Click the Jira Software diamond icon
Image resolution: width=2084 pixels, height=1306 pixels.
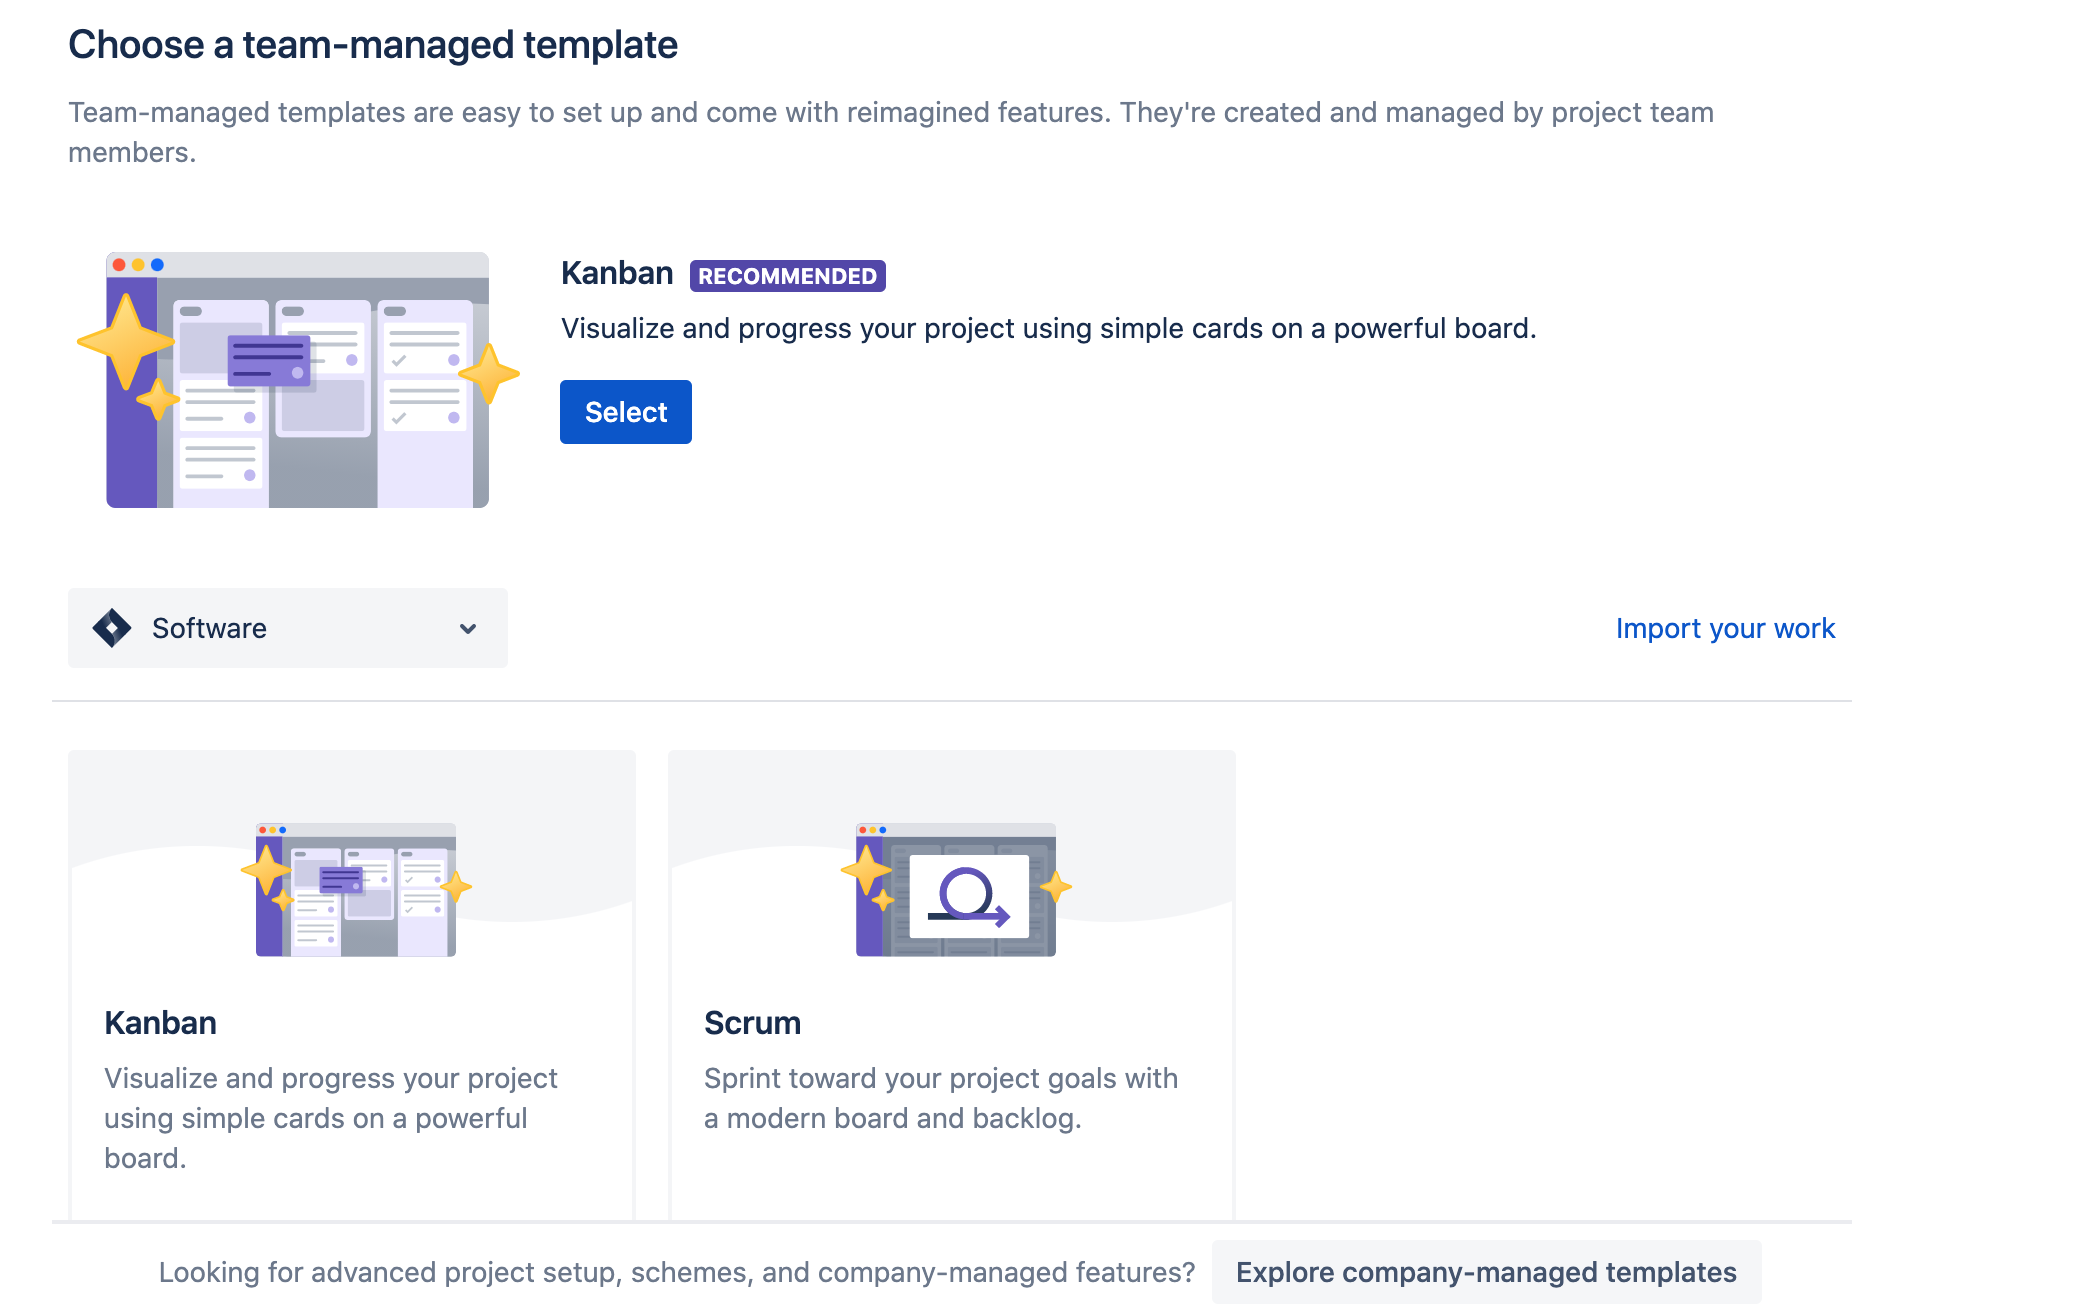[x=112, y=628]
